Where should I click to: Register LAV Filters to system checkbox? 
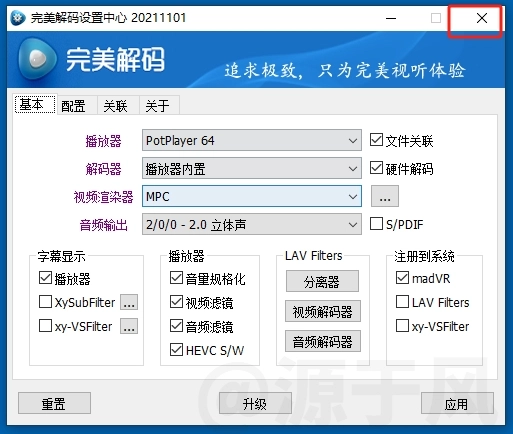coord(402,302)
